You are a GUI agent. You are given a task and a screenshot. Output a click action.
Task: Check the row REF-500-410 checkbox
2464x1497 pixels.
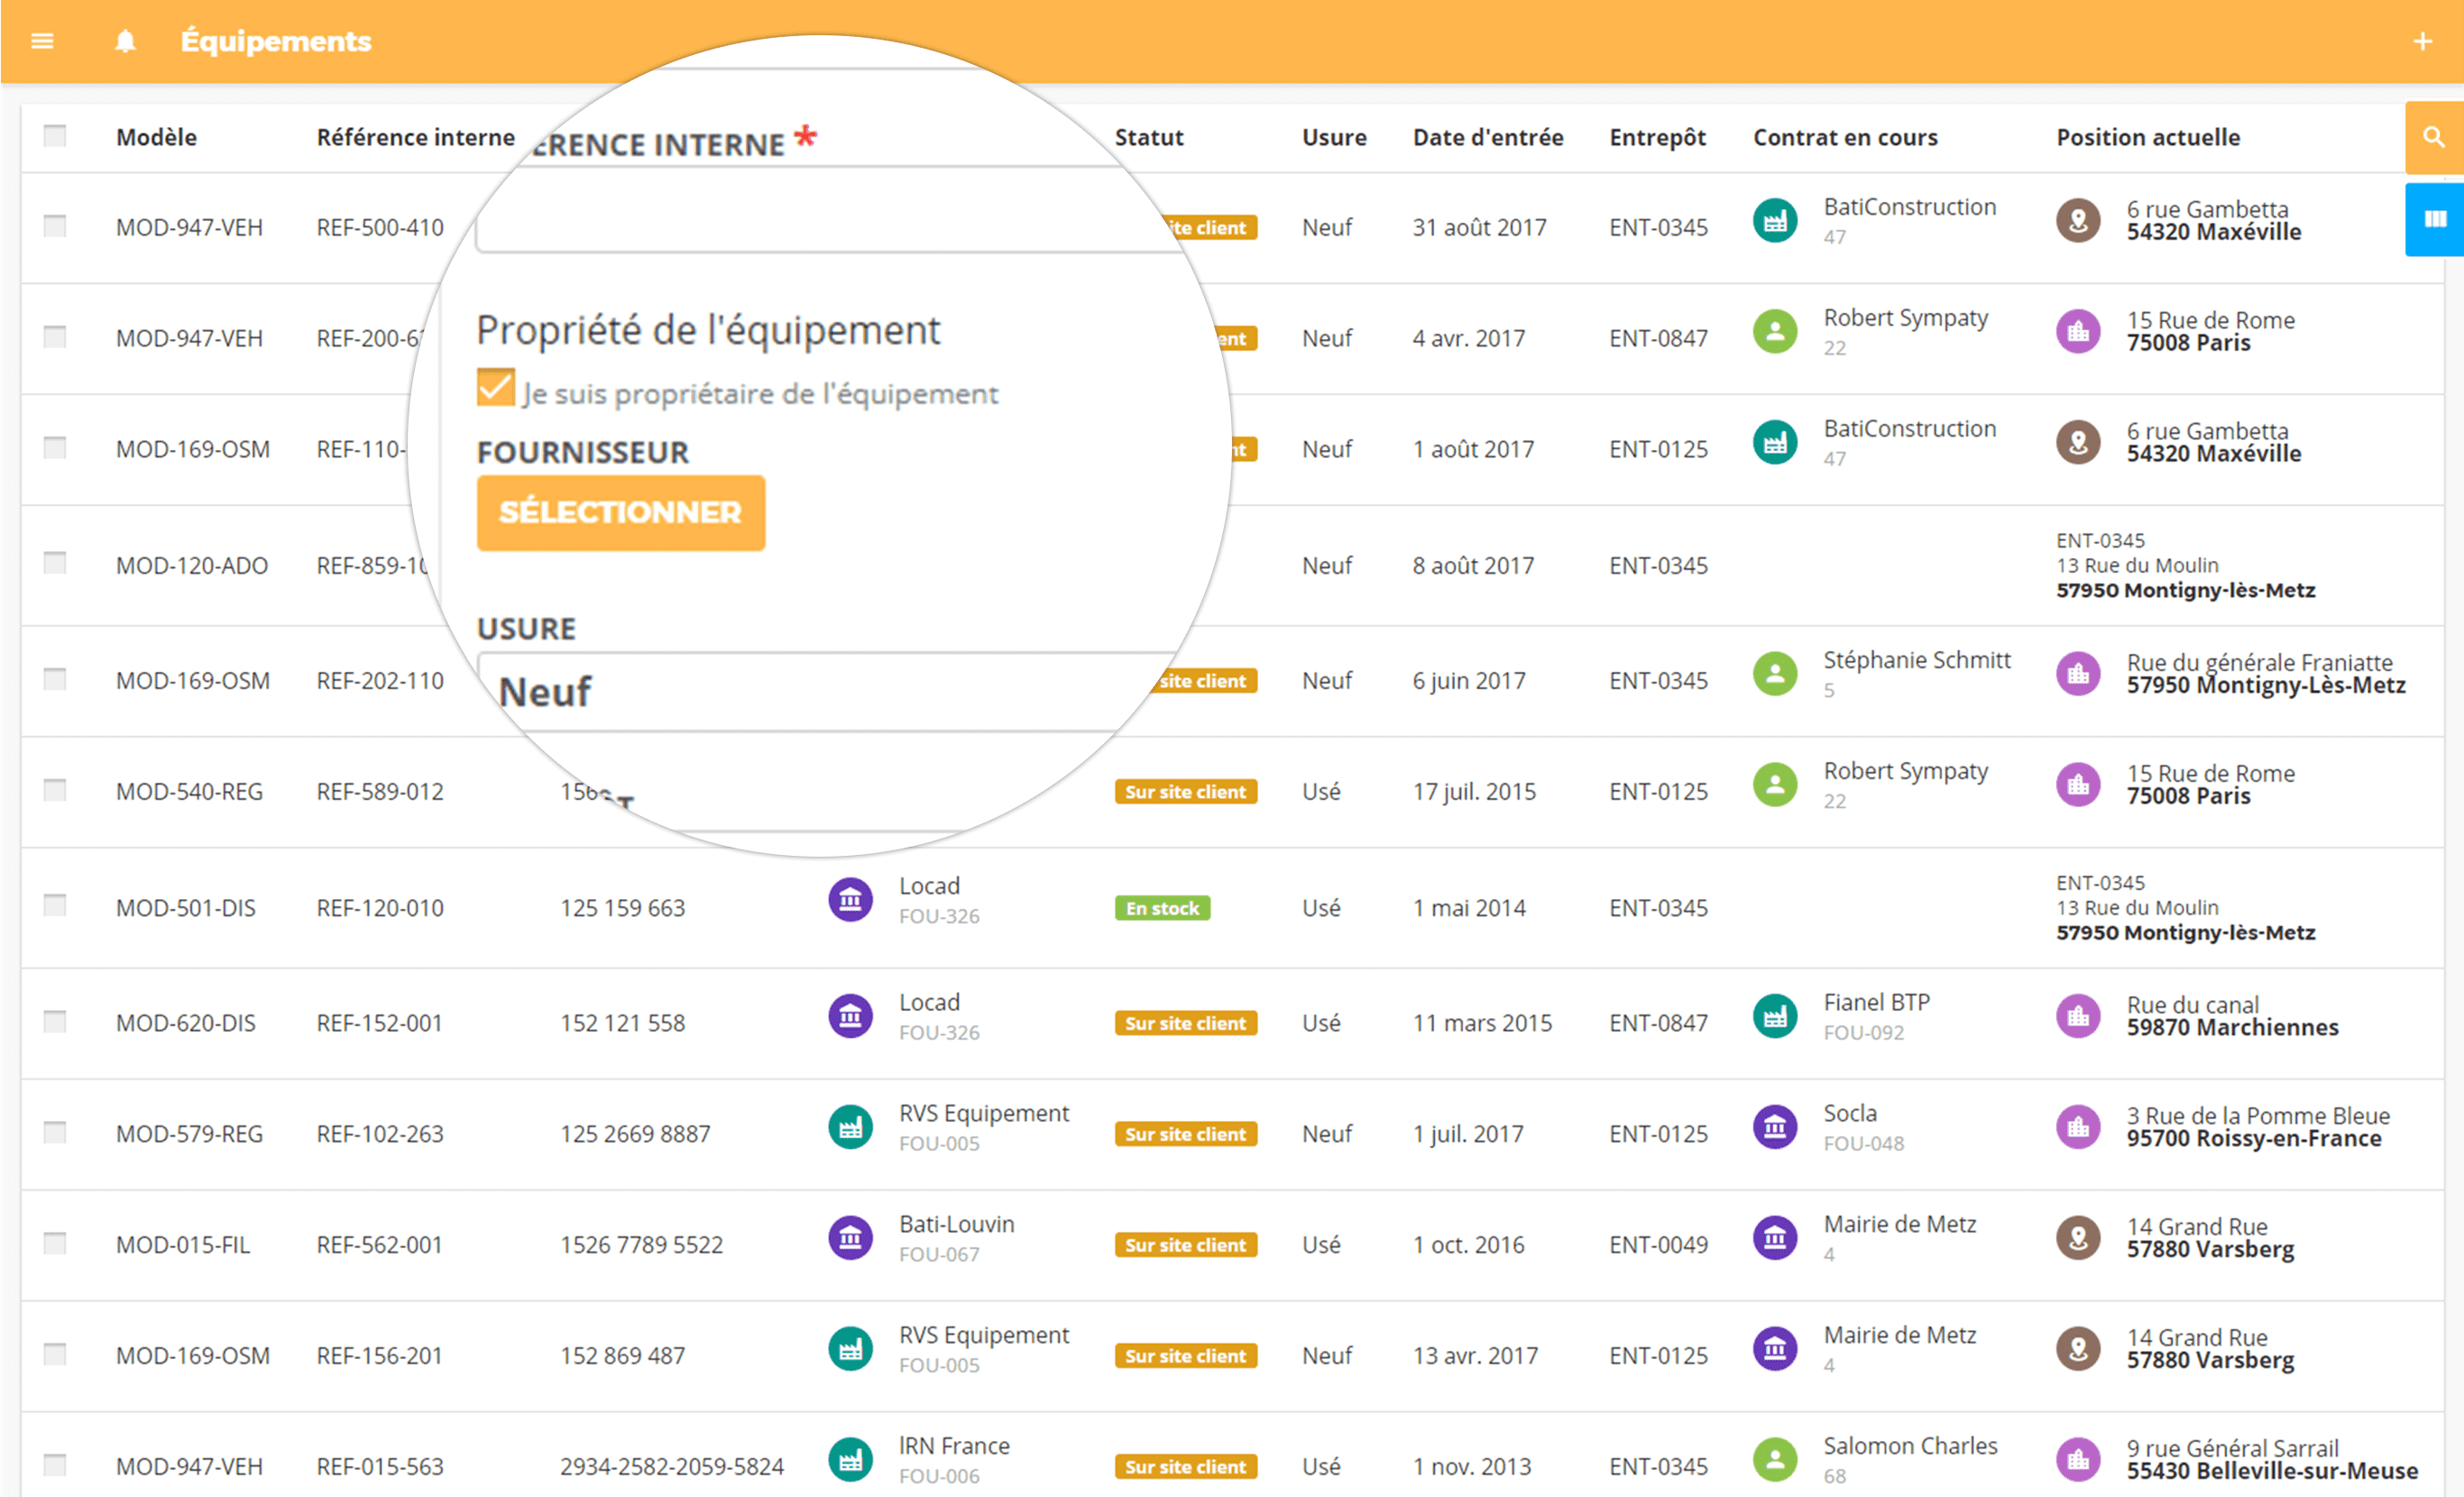coord(55,226)
